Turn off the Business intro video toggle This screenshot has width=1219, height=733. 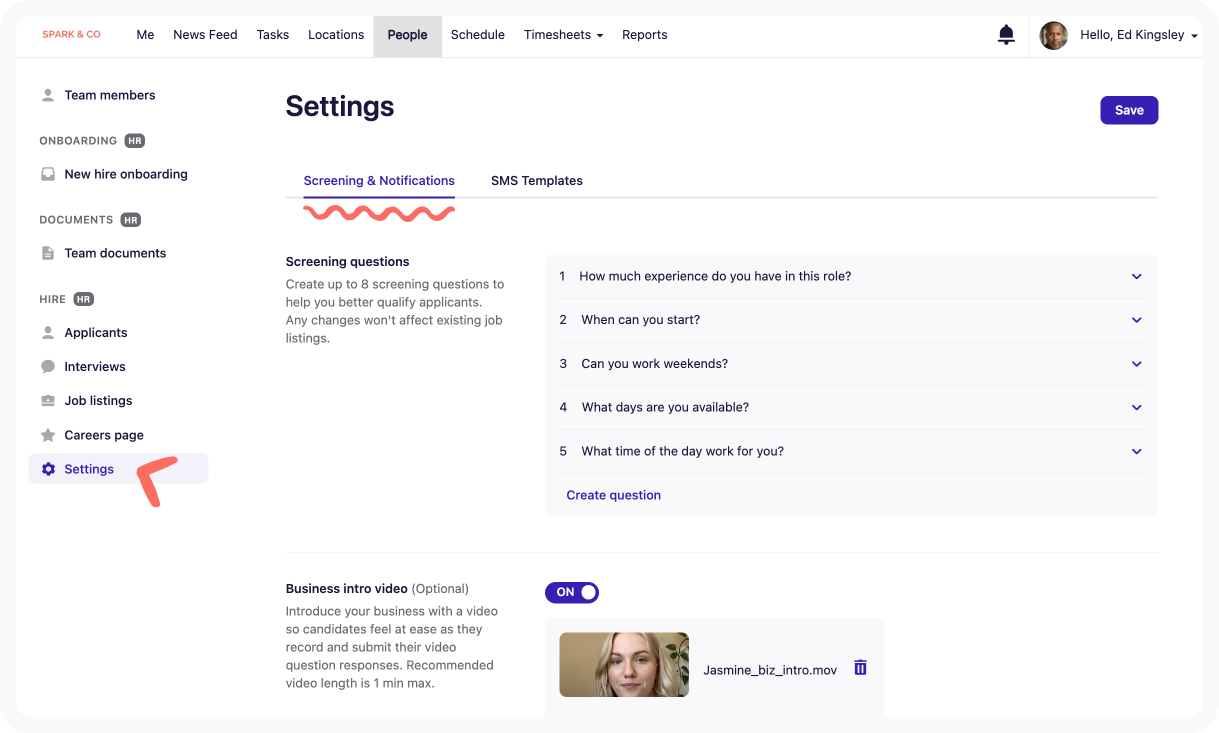[x=572, y=592]
